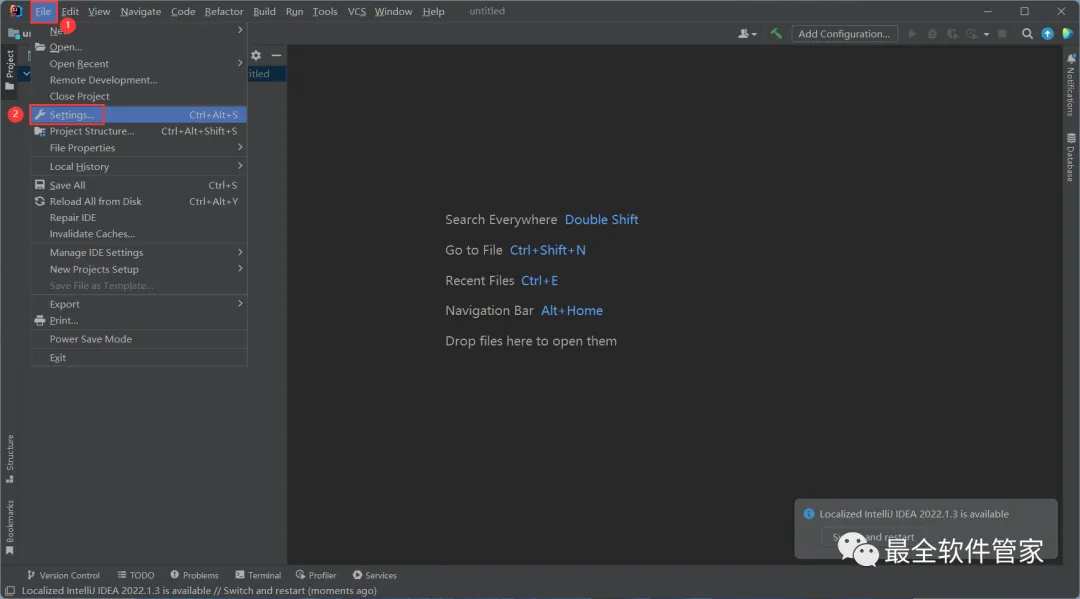
Task: Click the IDE update arrow icon
Action: (1047, 34)
